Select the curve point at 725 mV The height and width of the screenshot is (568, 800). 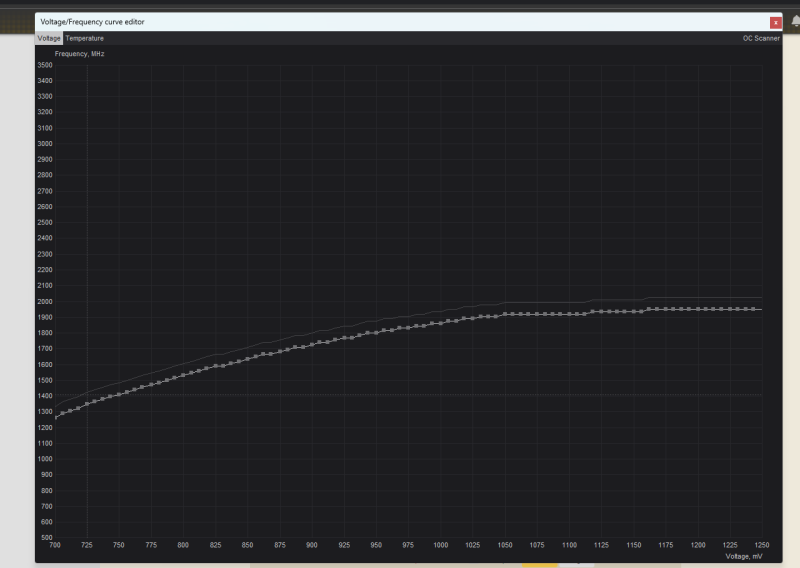click(x=87, y=404)
